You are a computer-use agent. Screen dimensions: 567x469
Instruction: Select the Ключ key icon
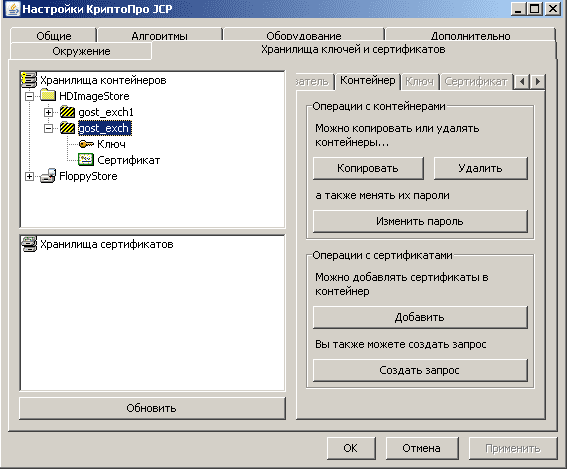[x=86, y=144]
